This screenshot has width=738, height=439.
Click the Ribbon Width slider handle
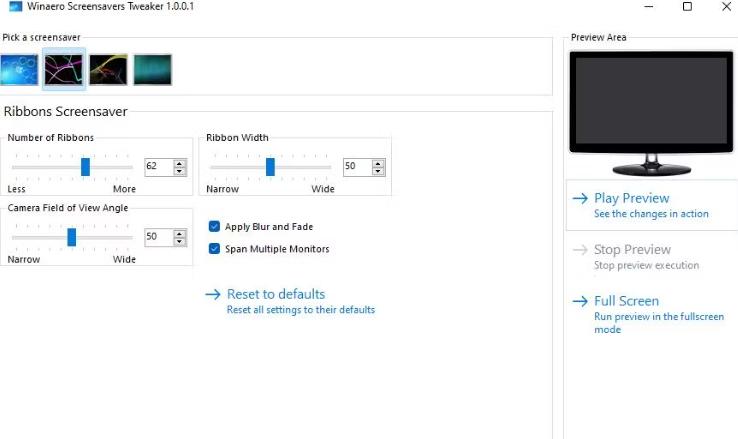[x=270, y=167]
